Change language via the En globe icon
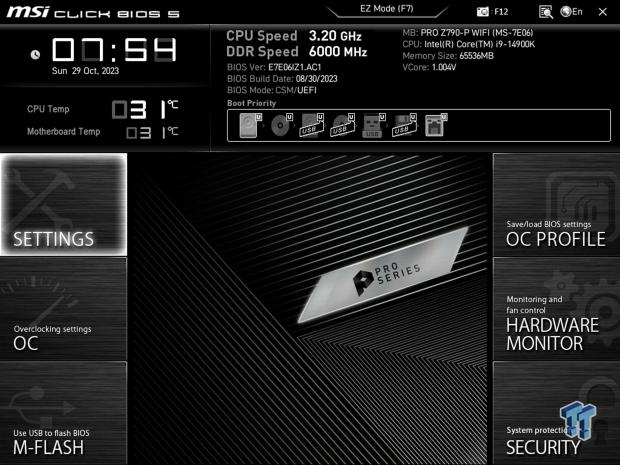 click(x=571, y=12)
